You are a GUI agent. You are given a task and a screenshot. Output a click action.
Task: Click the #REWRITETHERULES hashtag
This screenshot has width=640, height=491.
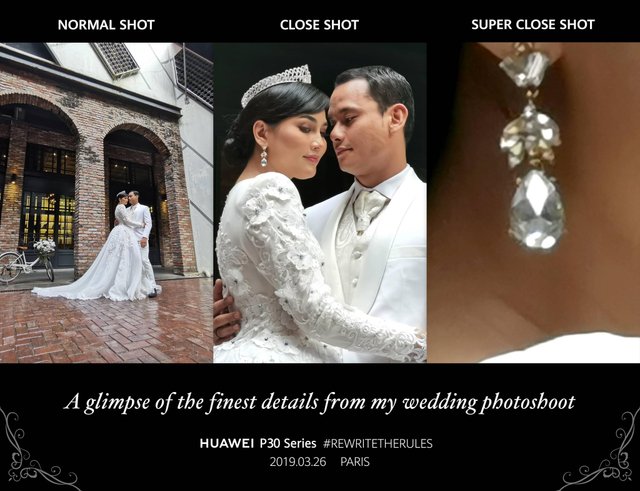point(378,443)
